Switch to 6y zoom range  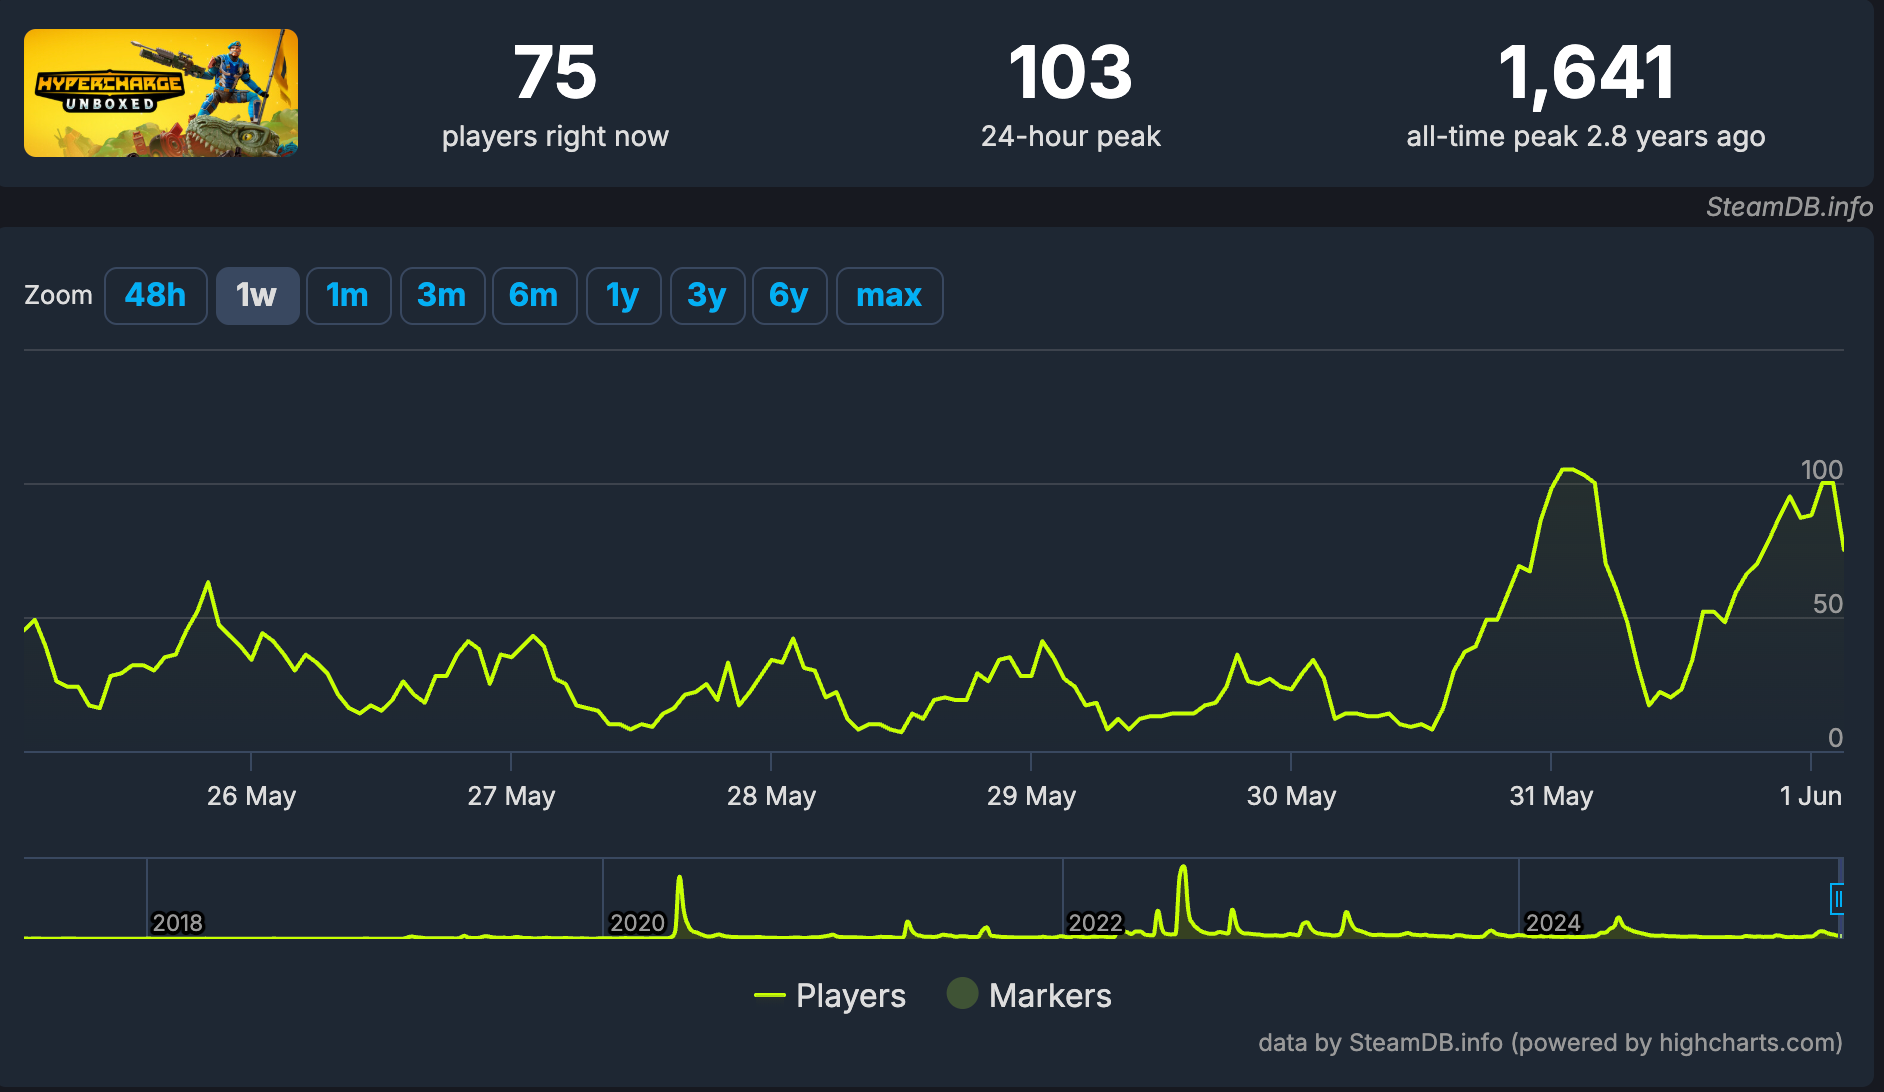click(x=789, y=296)
